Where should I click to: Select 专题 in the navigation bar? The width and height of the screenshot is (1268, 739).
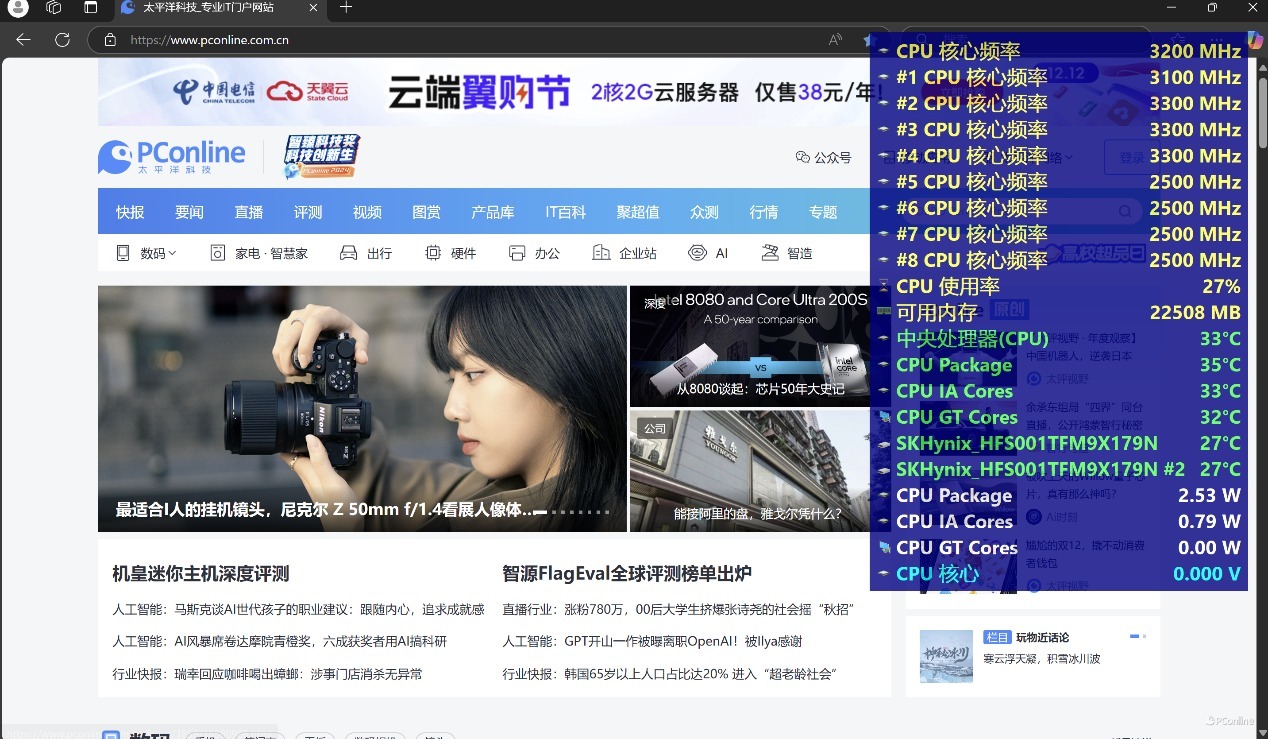pyautogui.click(x=823, y=212)
